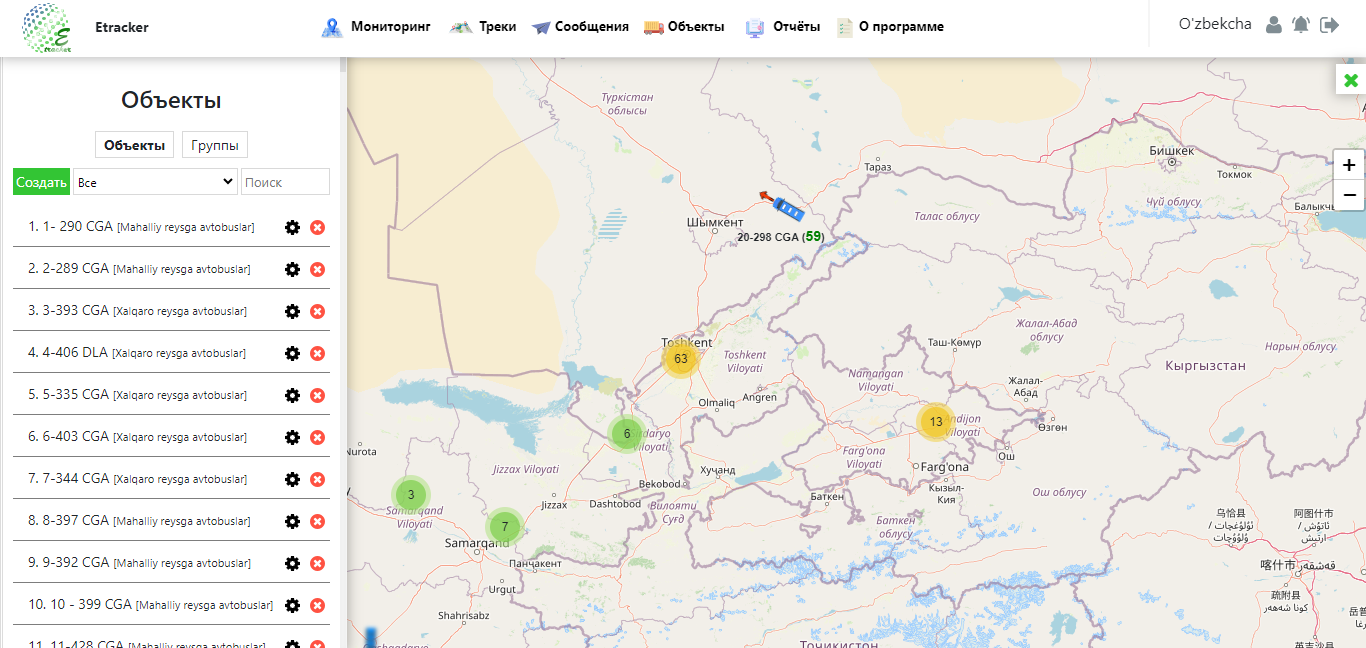This screenshot has height=648, width=1366.
Task: Click the 3 cluster marker near Samarqand Viloyati
Action: coord(411,495)
